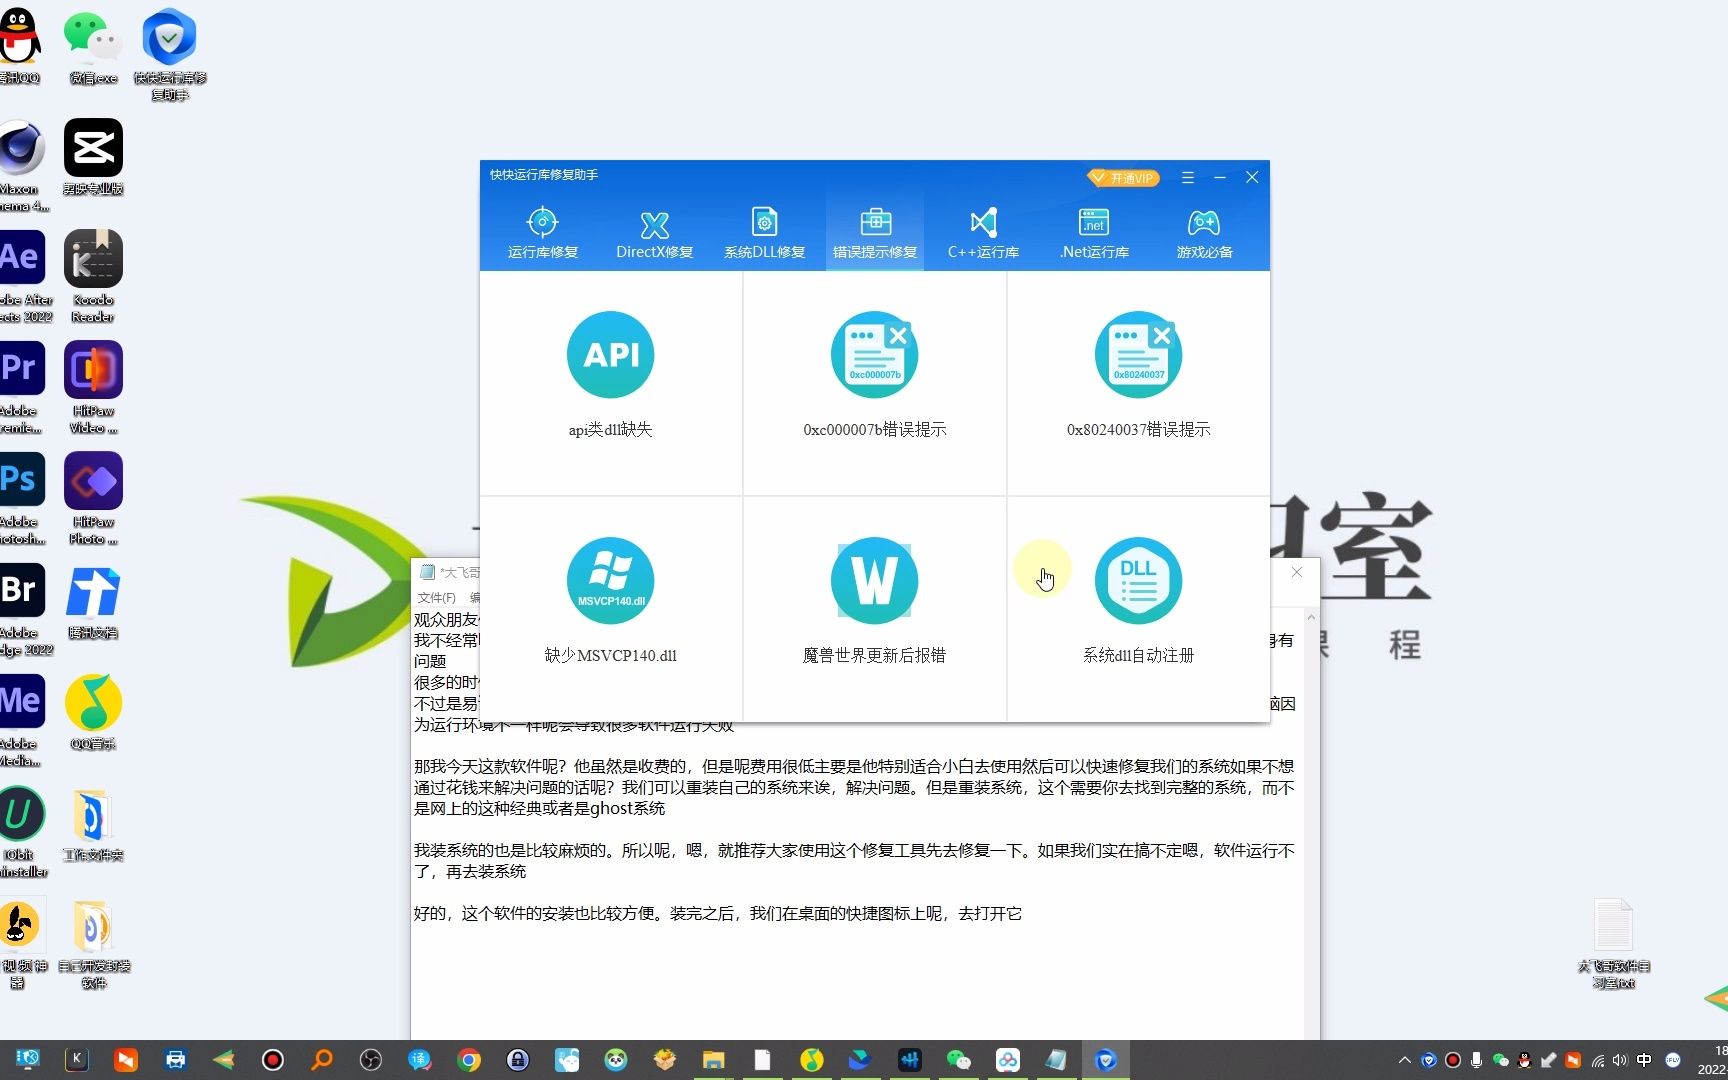Open the text file icon on the right desktop

tap(1613, 944)
